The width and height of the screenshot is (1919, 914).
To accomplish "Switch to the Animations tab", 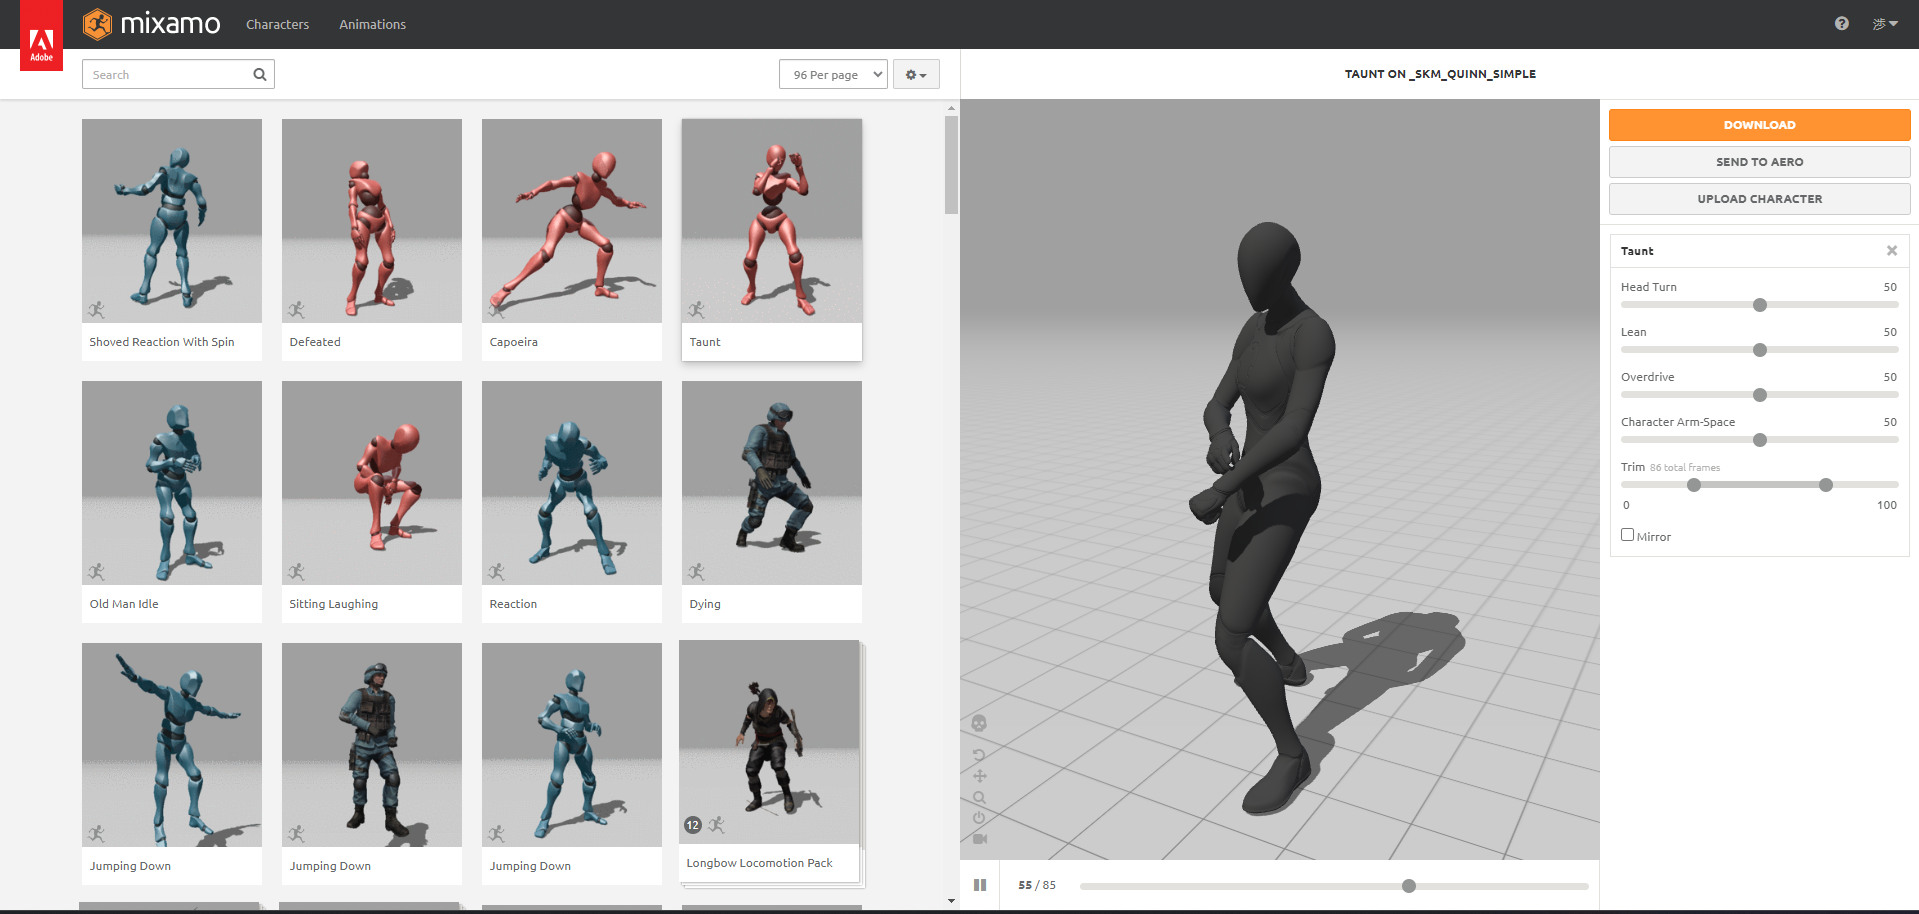I will (372, 24).
